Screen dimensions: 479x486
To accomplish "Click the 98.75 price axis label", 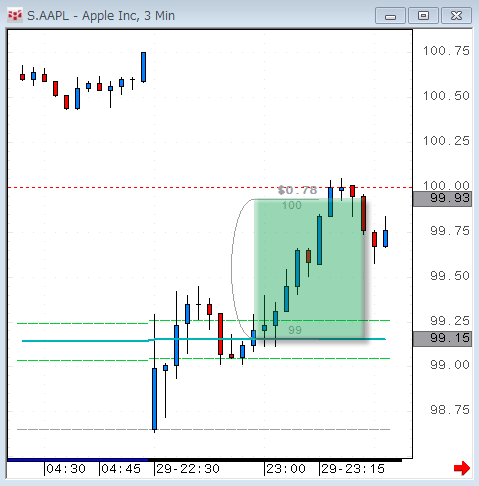I will (450, 410).
